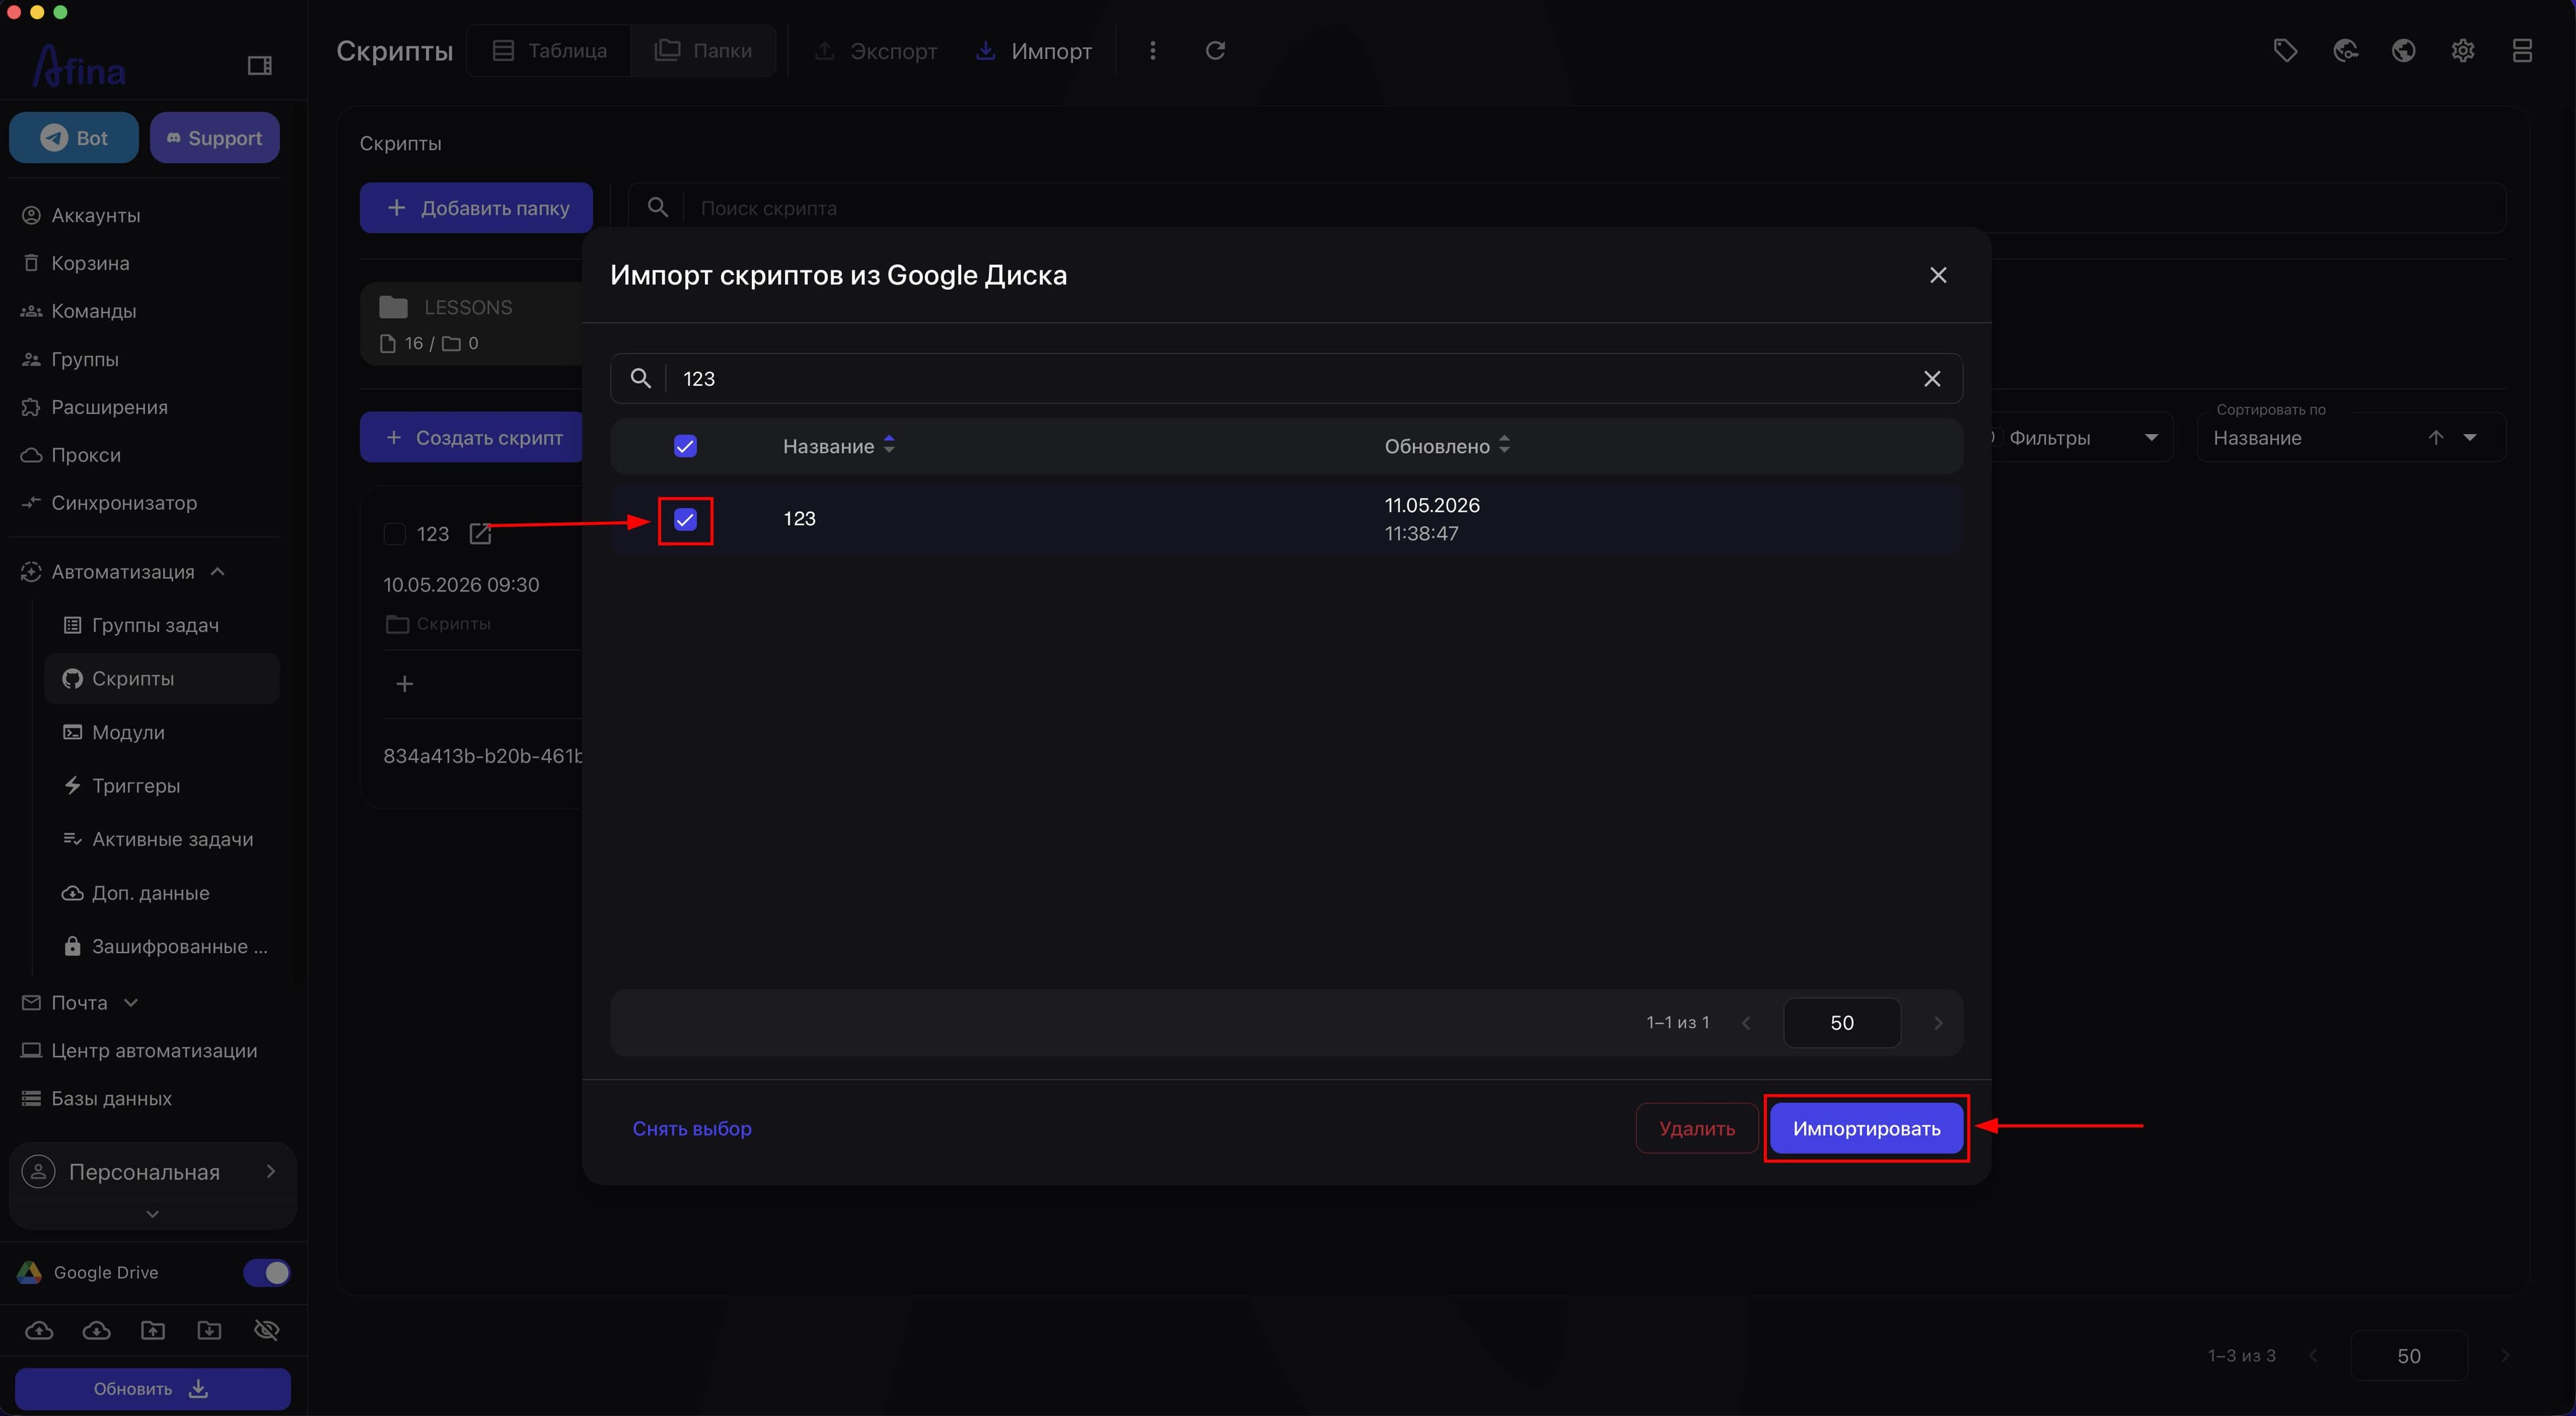Viewport: 2576px width, 1416px height.
Task: Open Группы section
Action: (85, 359)
